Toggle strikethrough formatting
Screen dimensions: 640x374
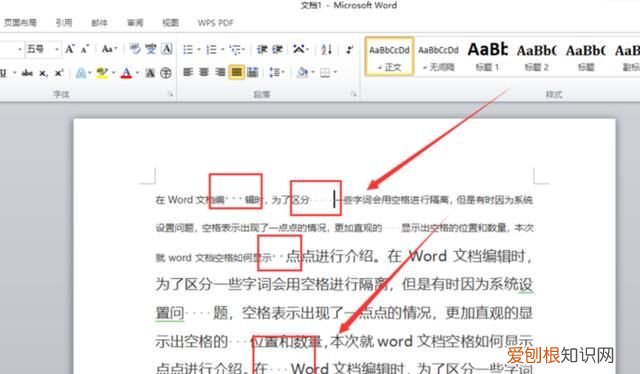click(x=27, y=73)
